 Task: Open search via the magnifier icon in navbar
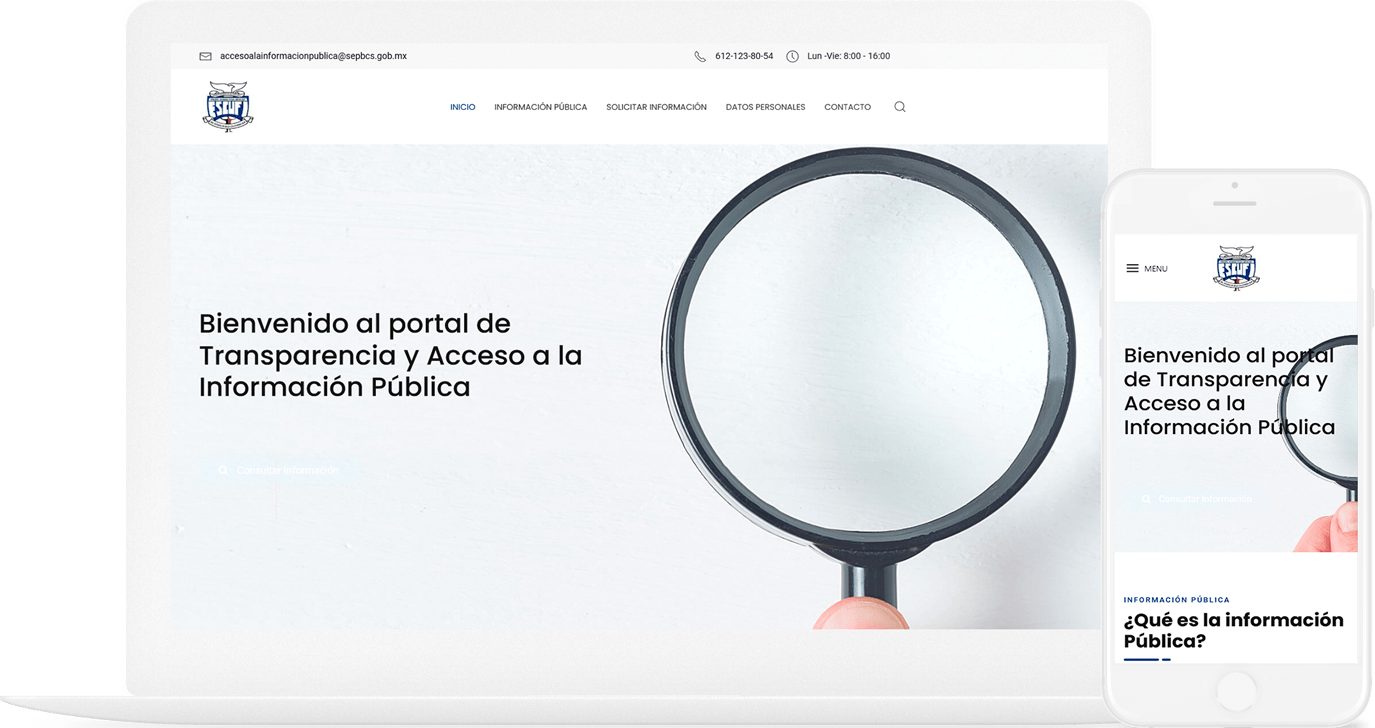899,106
